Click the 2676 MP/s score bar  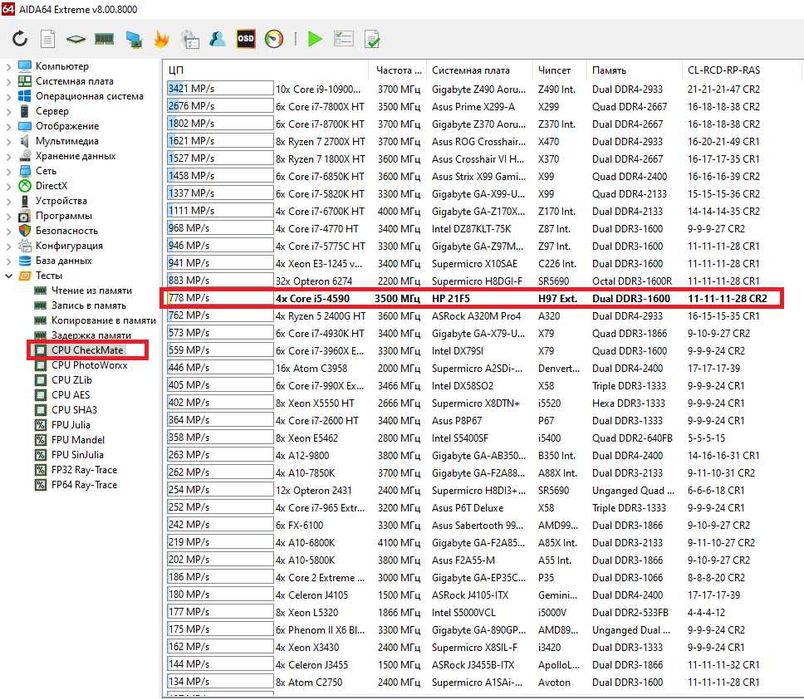click(x=220, y=106)
